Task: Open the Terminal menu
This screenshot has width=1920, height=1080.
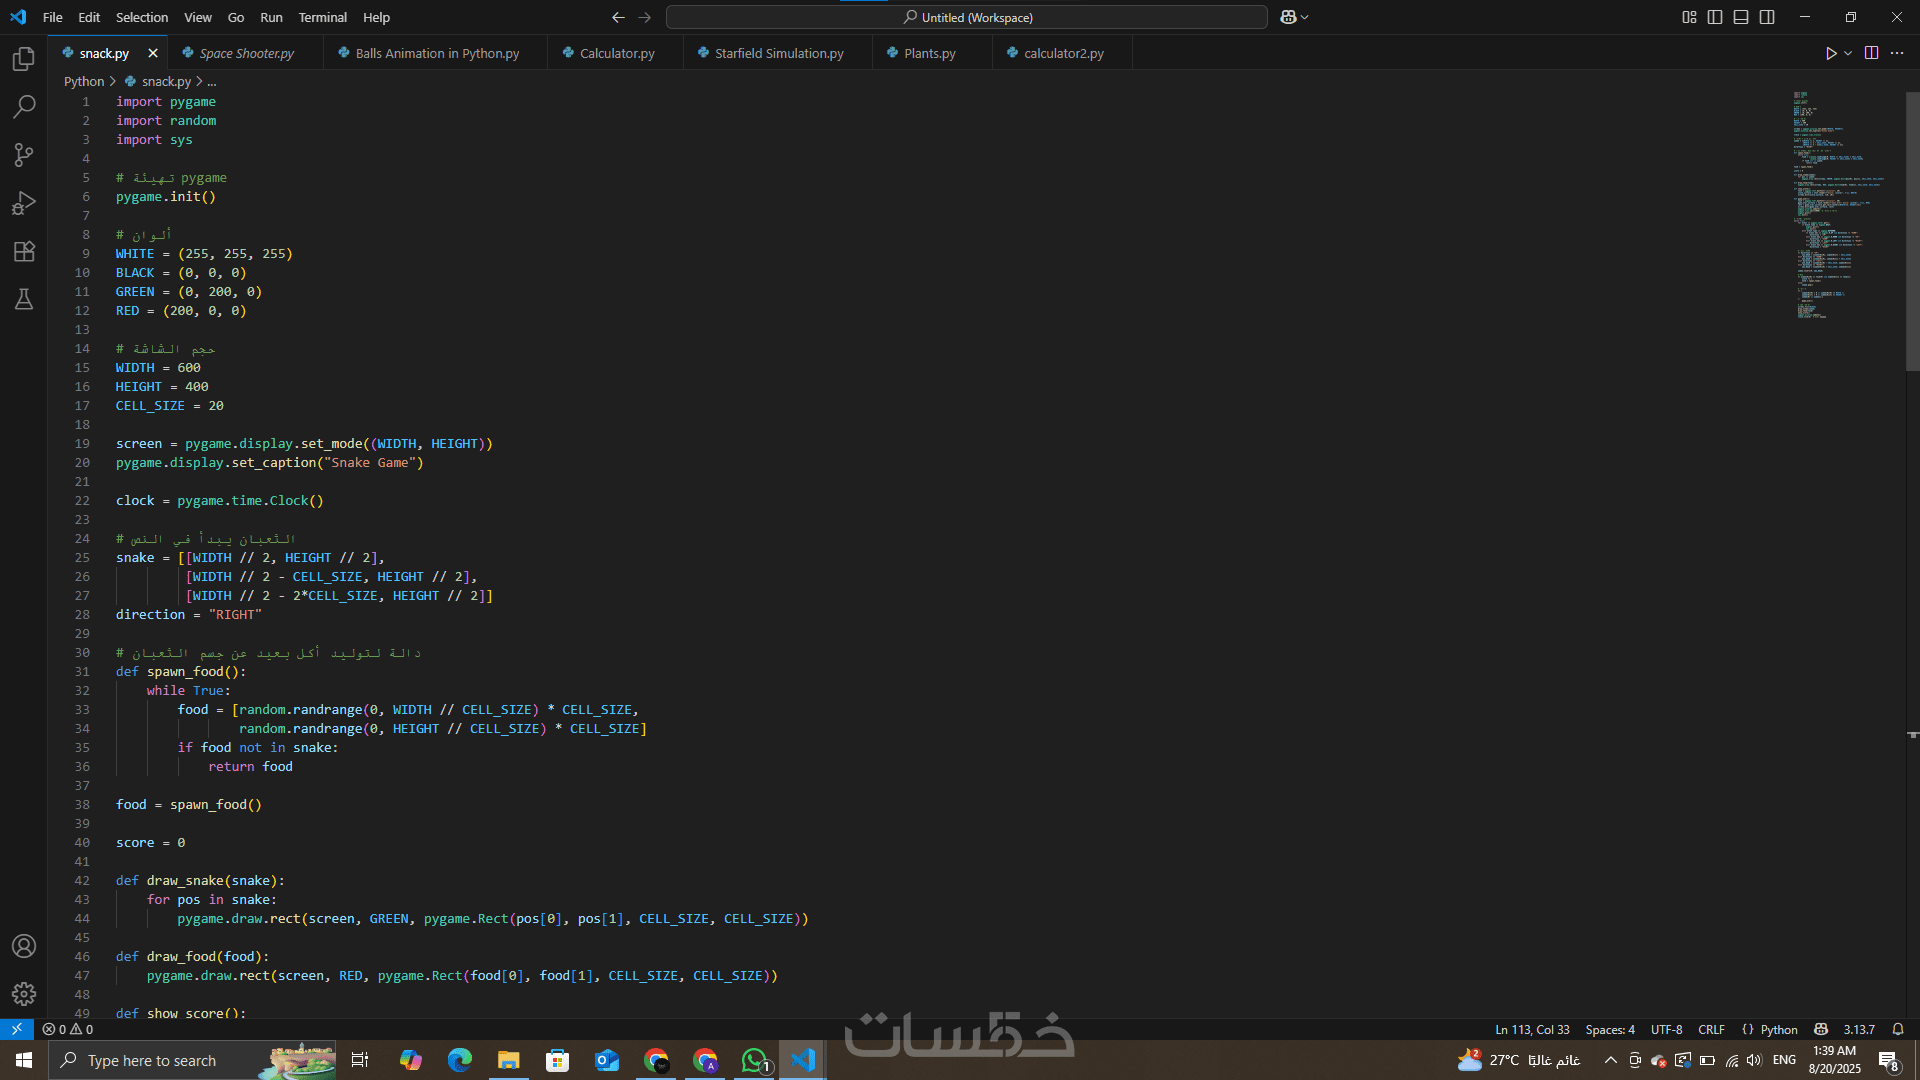Action: click(322, 17)
